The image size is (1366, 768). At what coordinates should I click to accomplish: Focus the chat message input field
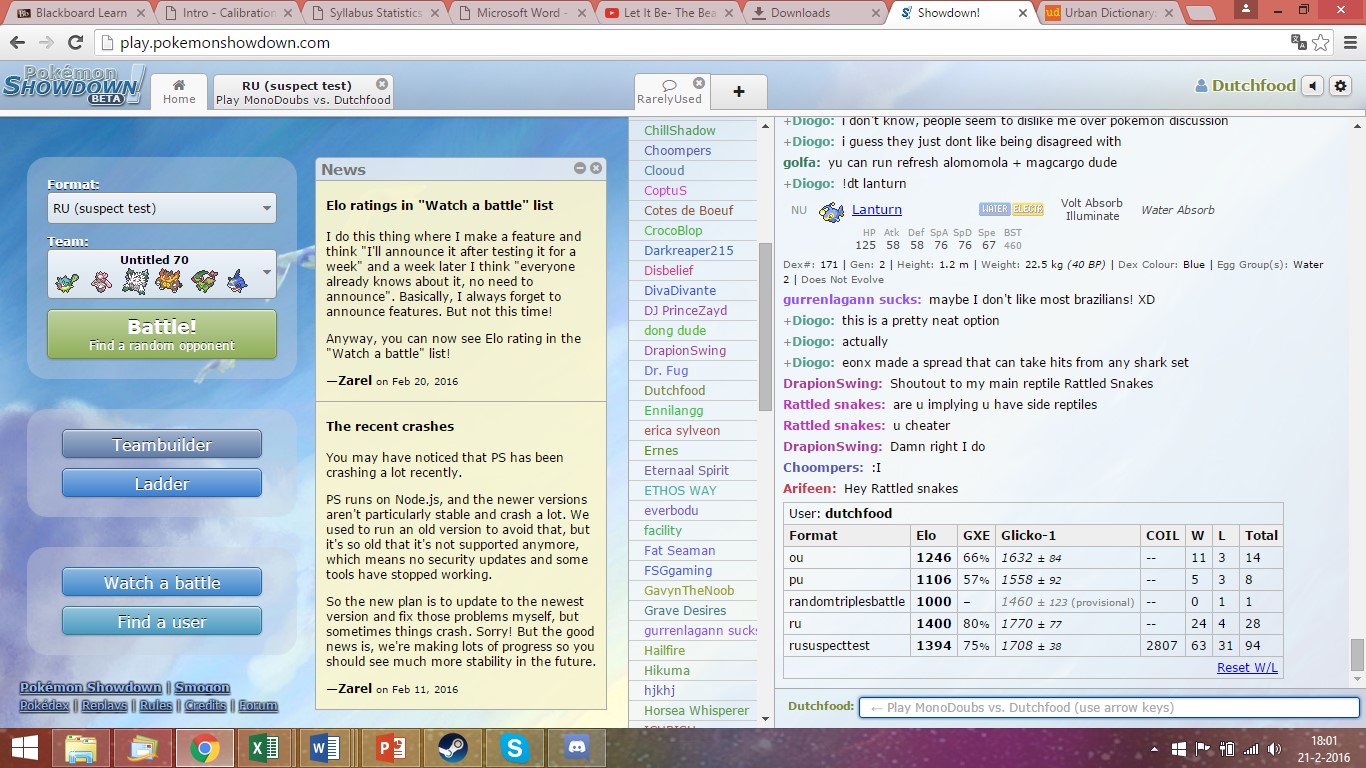point(1108,708)
